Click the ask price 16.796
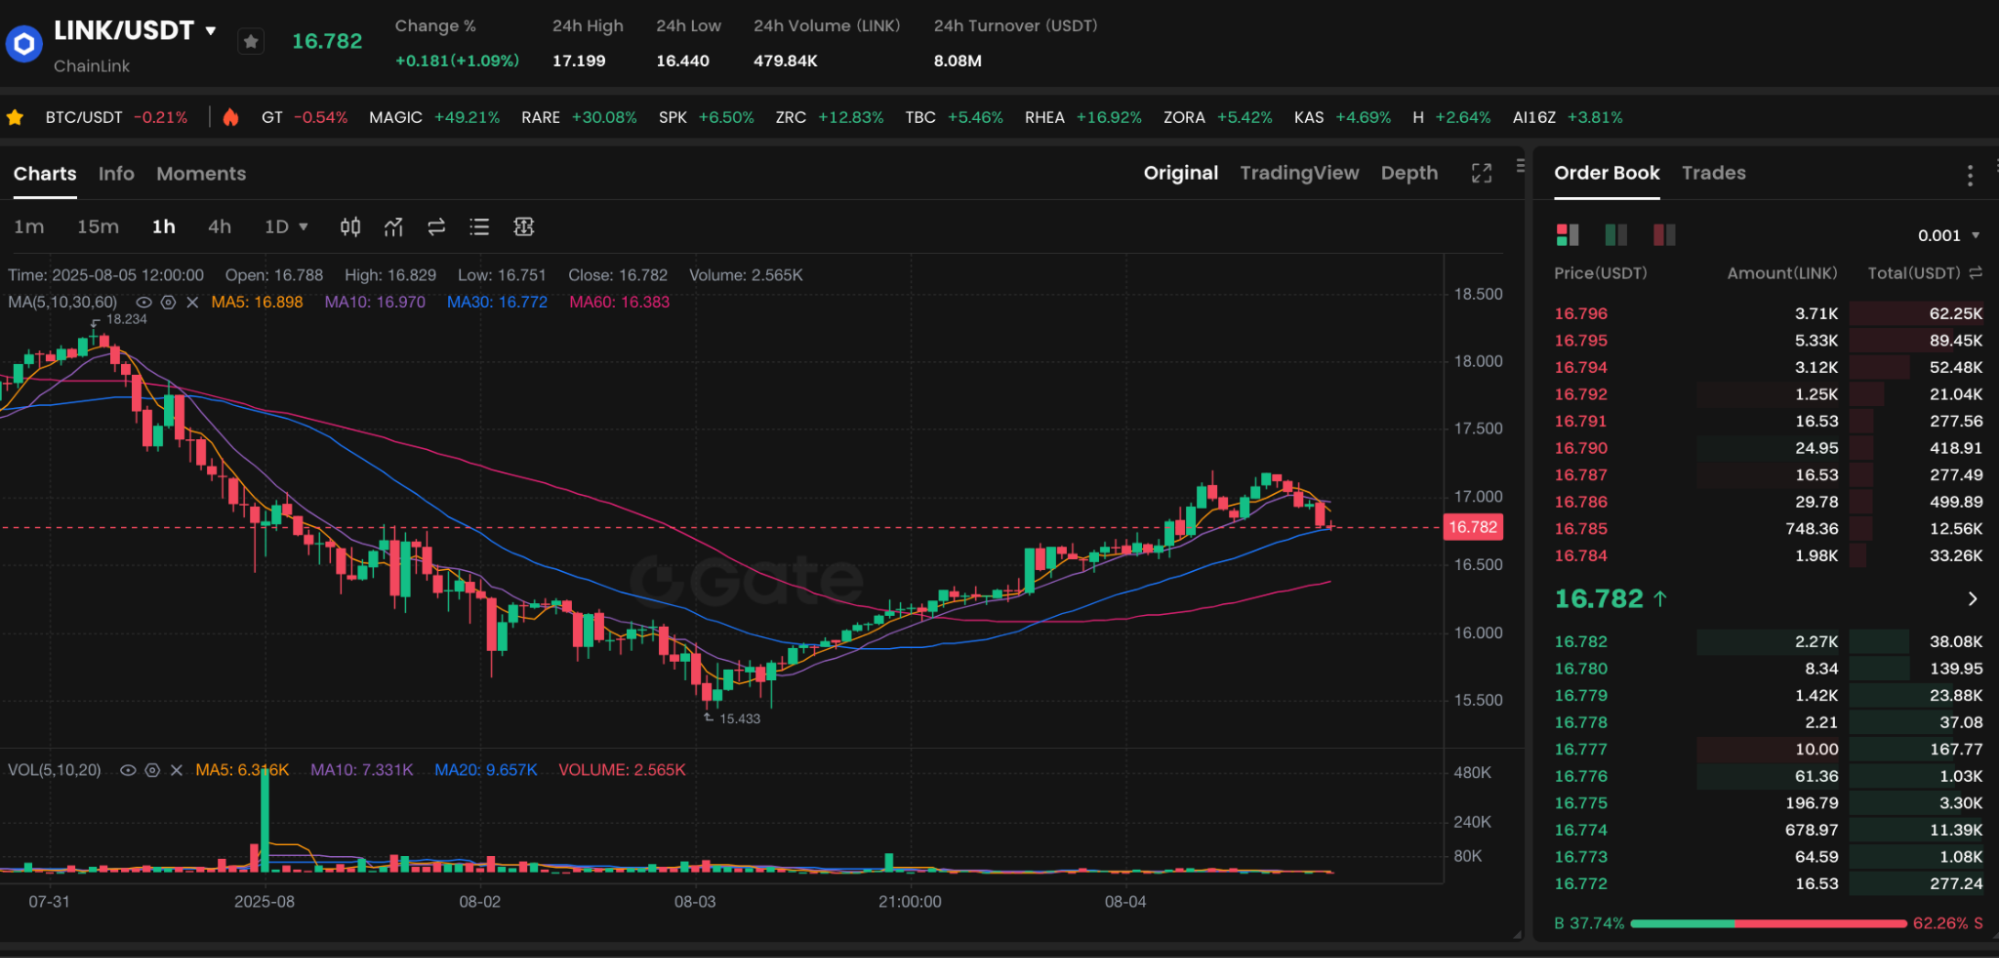The image size is (1999, 958). click(1581, 313)
